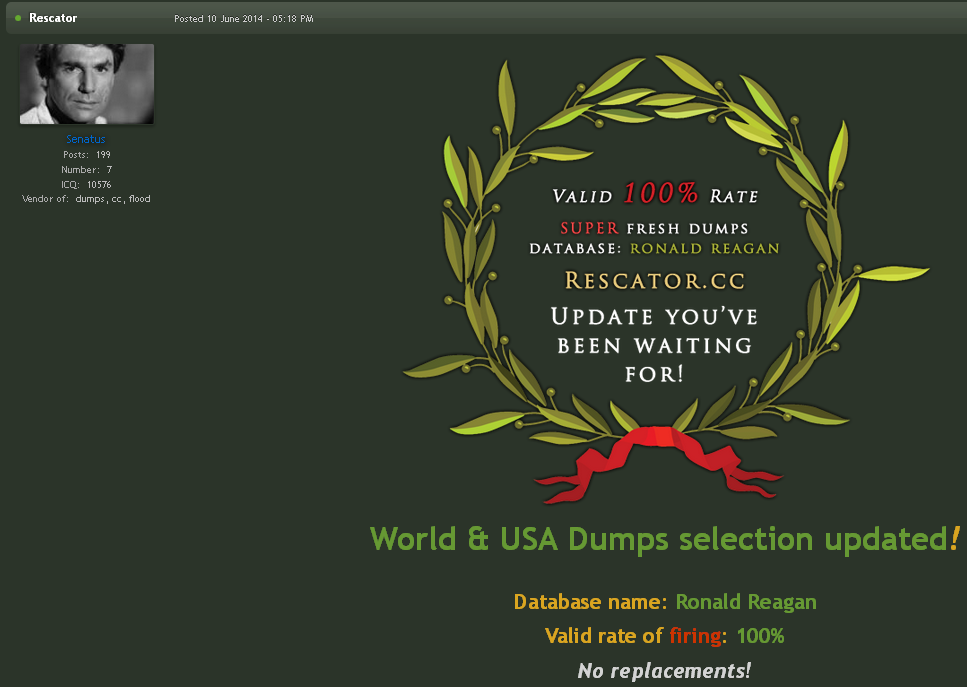Select the ICQ: 10576 contact line
This screenshot has width=967, height=687.
coord(86,184)
